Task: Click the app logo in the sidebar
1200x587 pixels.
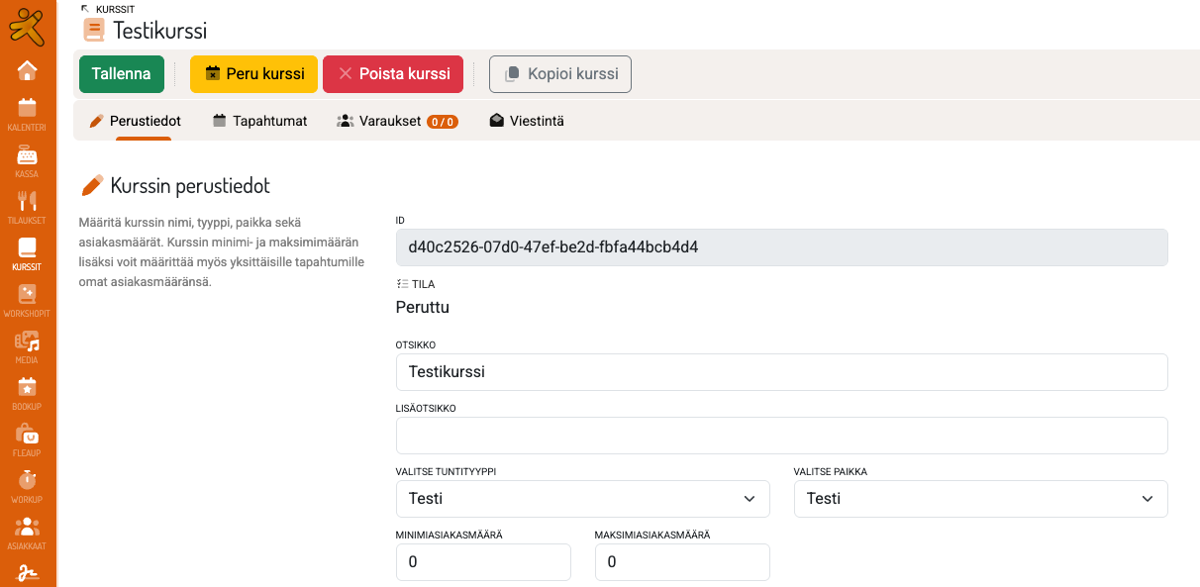Action: (x=27, y=26)
